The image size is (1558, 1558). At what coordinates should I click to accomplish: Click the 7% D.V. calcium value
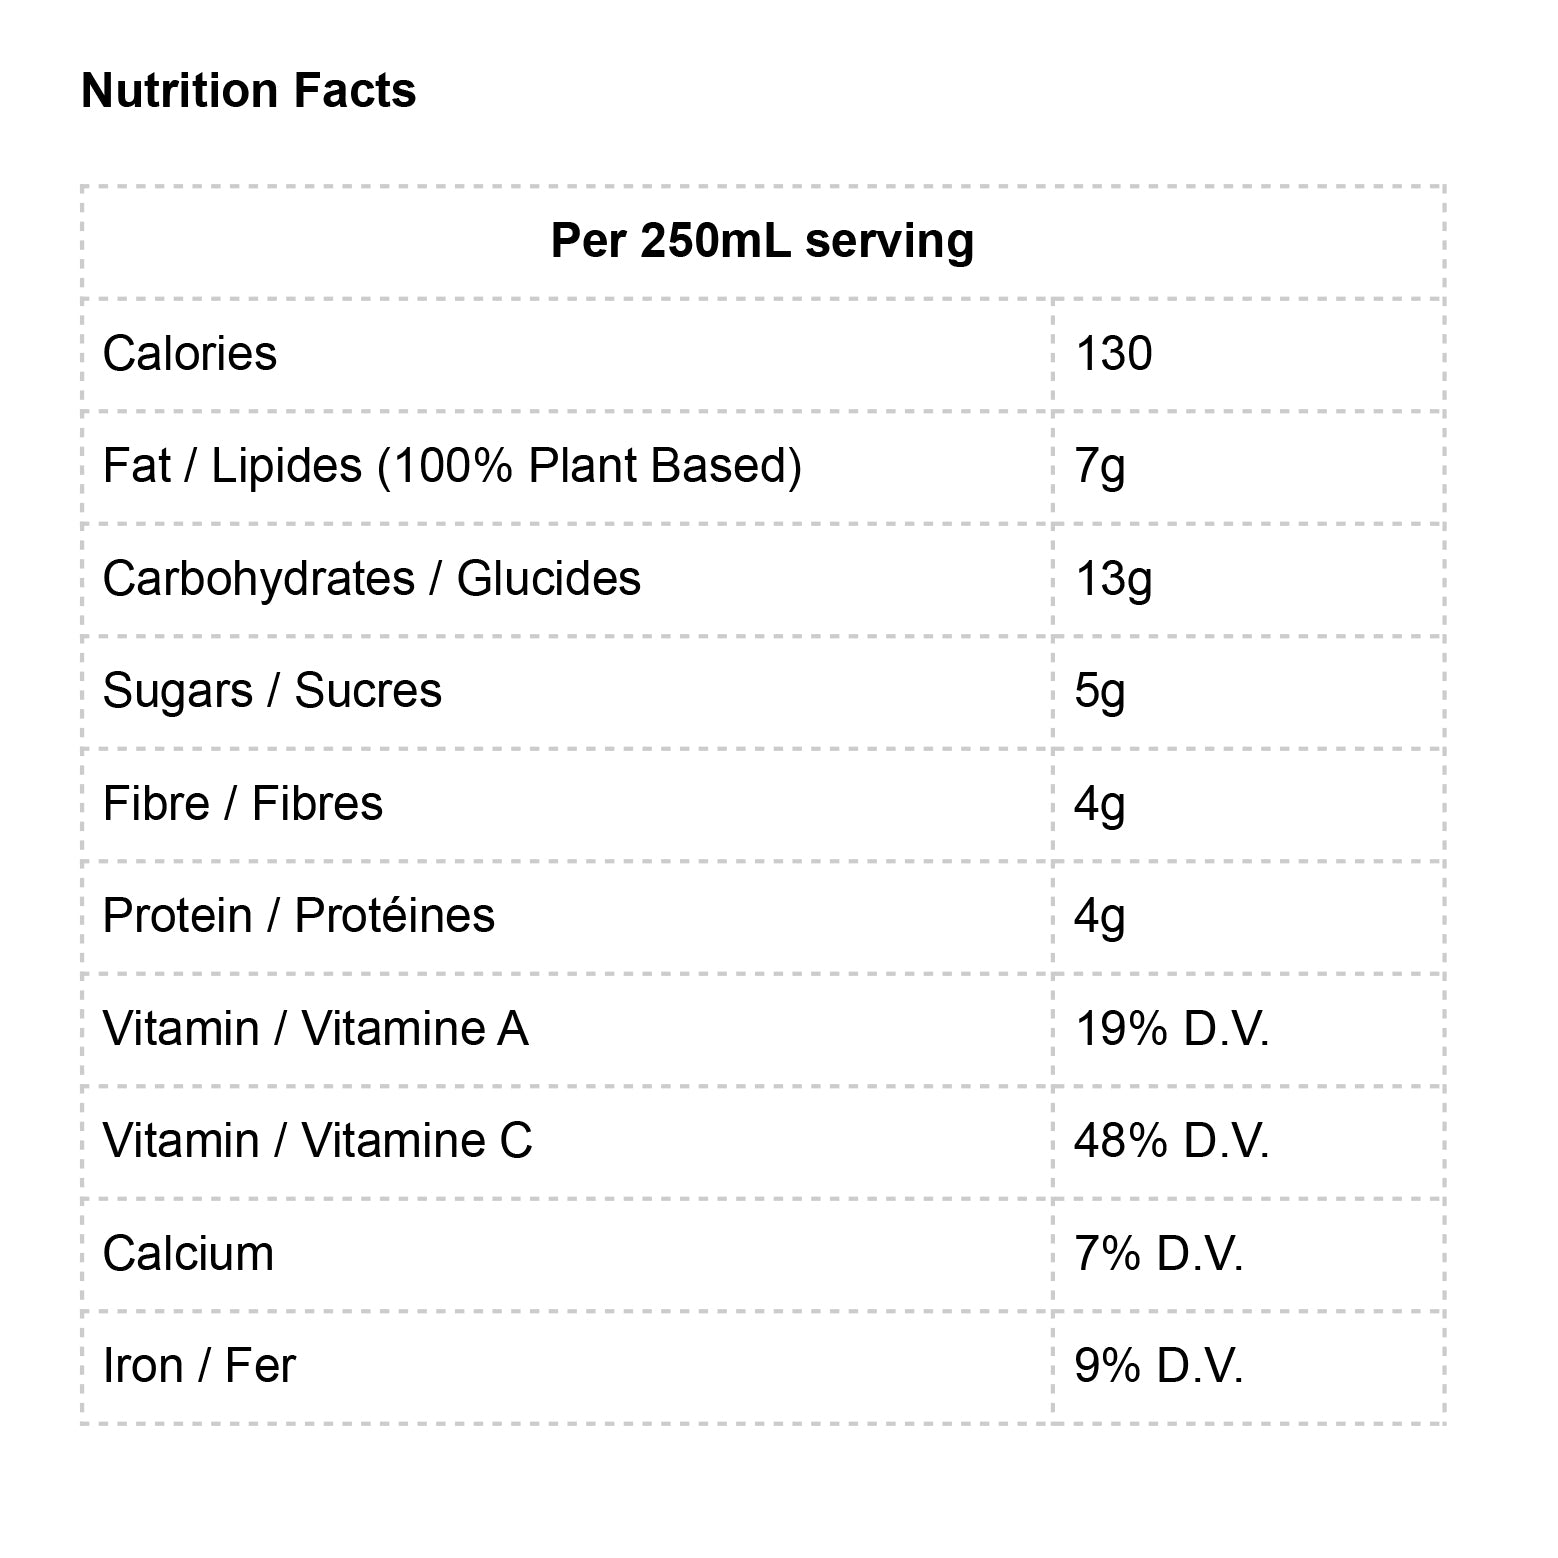[1158, 1254]
